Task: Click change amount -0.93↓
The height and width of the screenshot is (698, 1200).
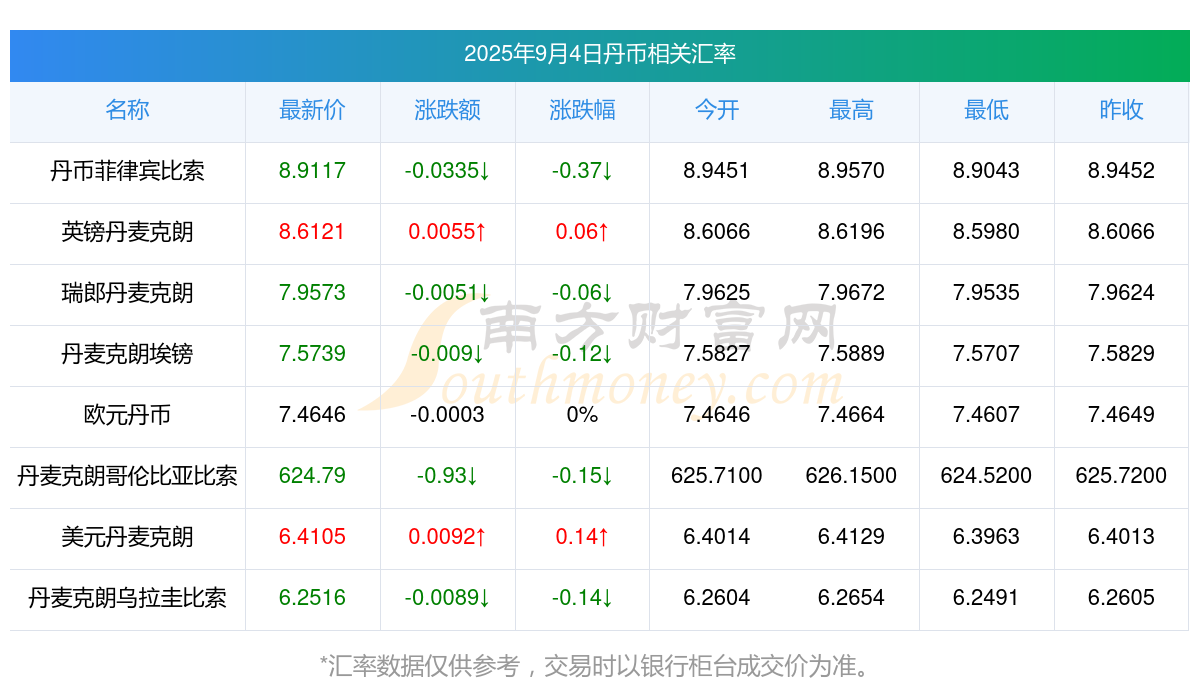Action: [448, 476]
